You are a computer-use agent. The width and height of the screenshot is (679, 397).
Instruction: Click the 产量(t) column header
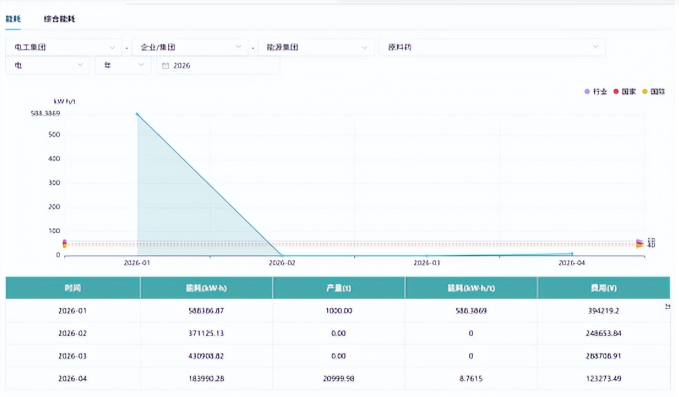pos(339,288)
